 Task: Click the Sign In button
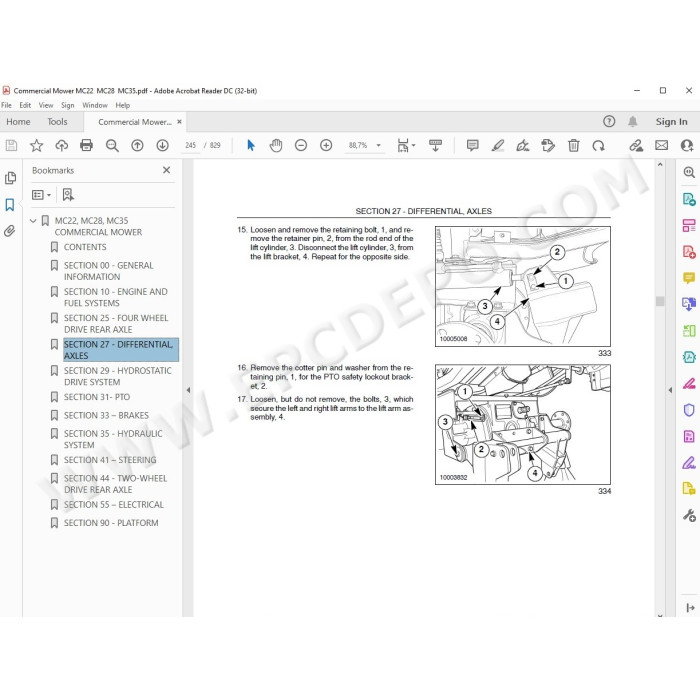coord(671,121)
